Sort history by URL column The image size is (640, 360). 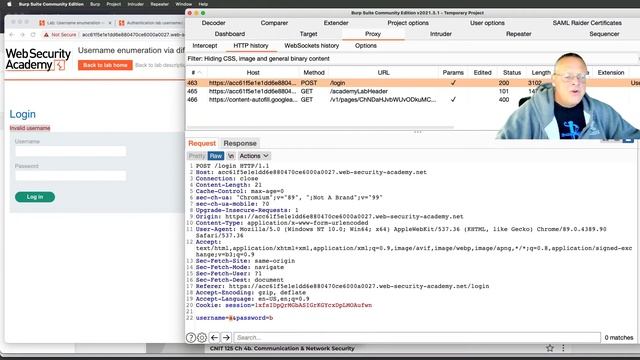pos(383,73)
